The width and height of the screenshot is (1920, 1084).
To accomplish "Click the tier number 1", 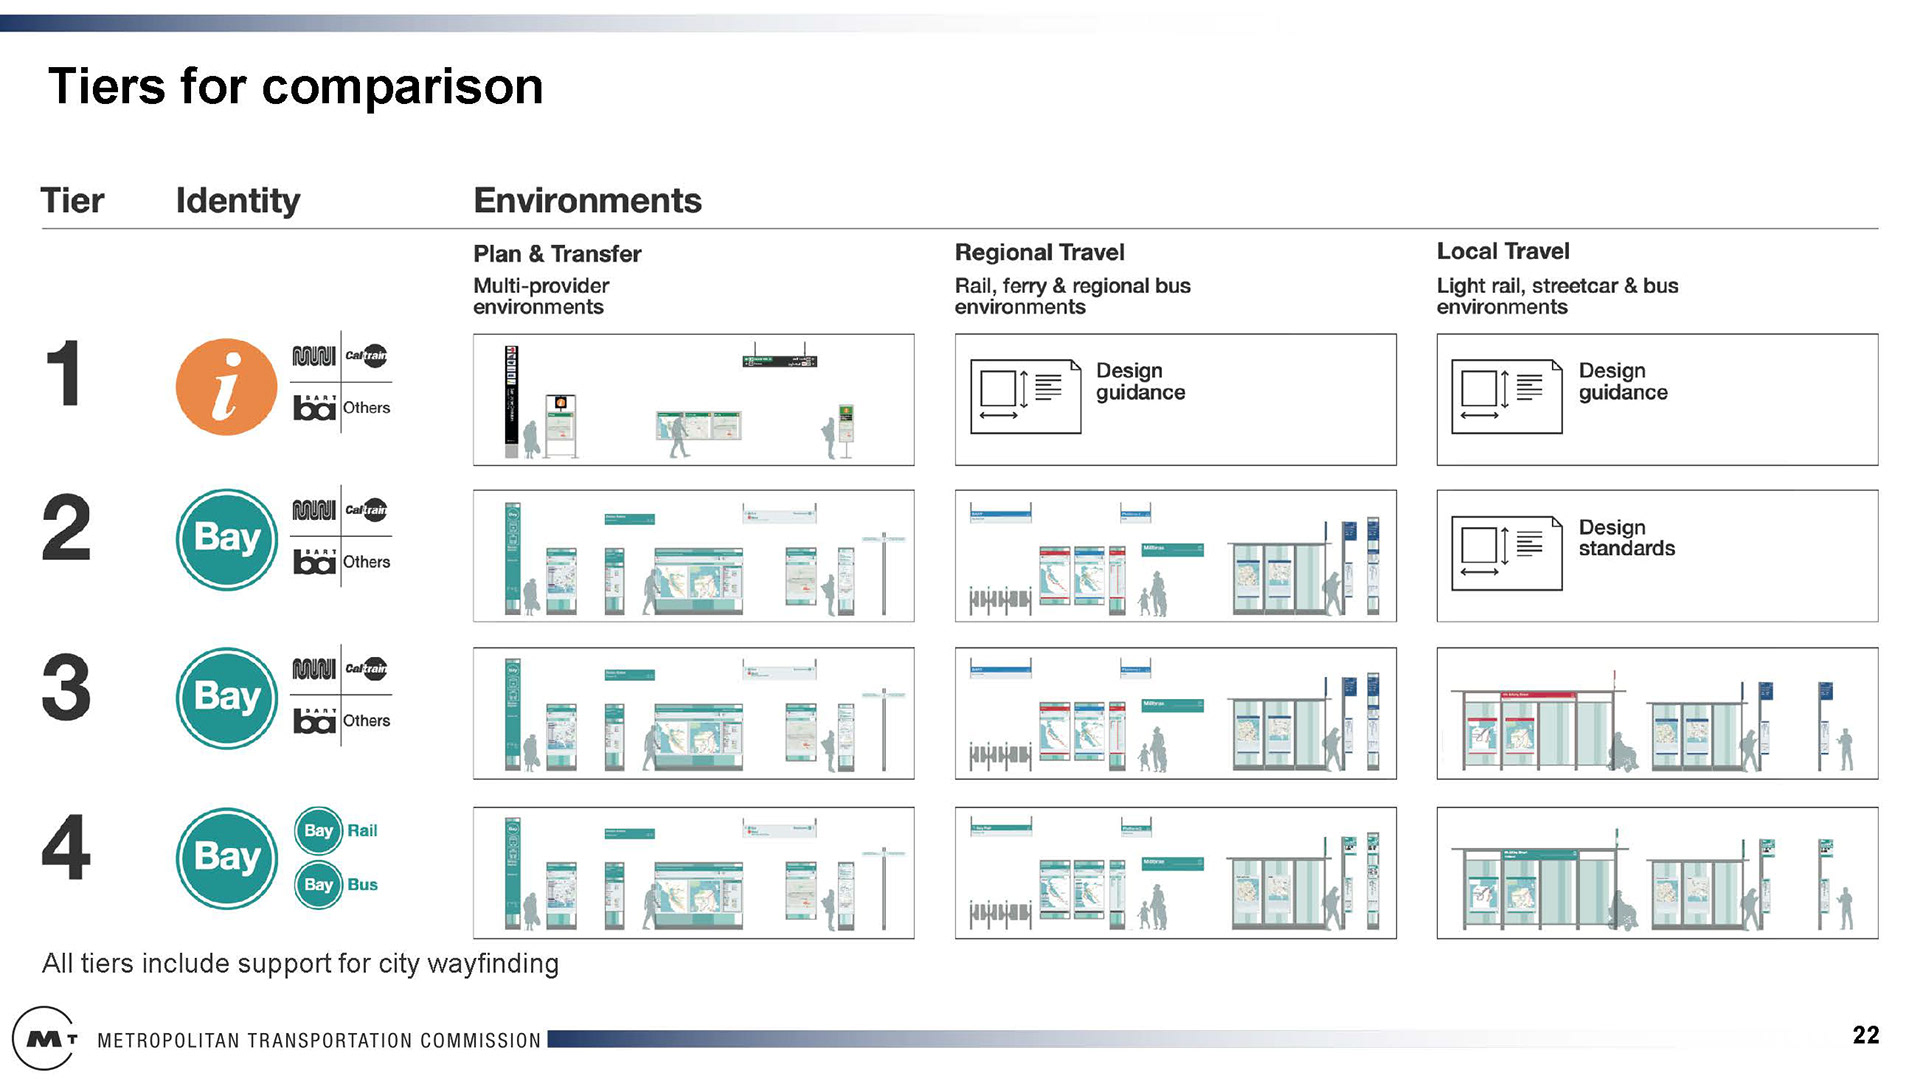I will (x=64, y=373).
